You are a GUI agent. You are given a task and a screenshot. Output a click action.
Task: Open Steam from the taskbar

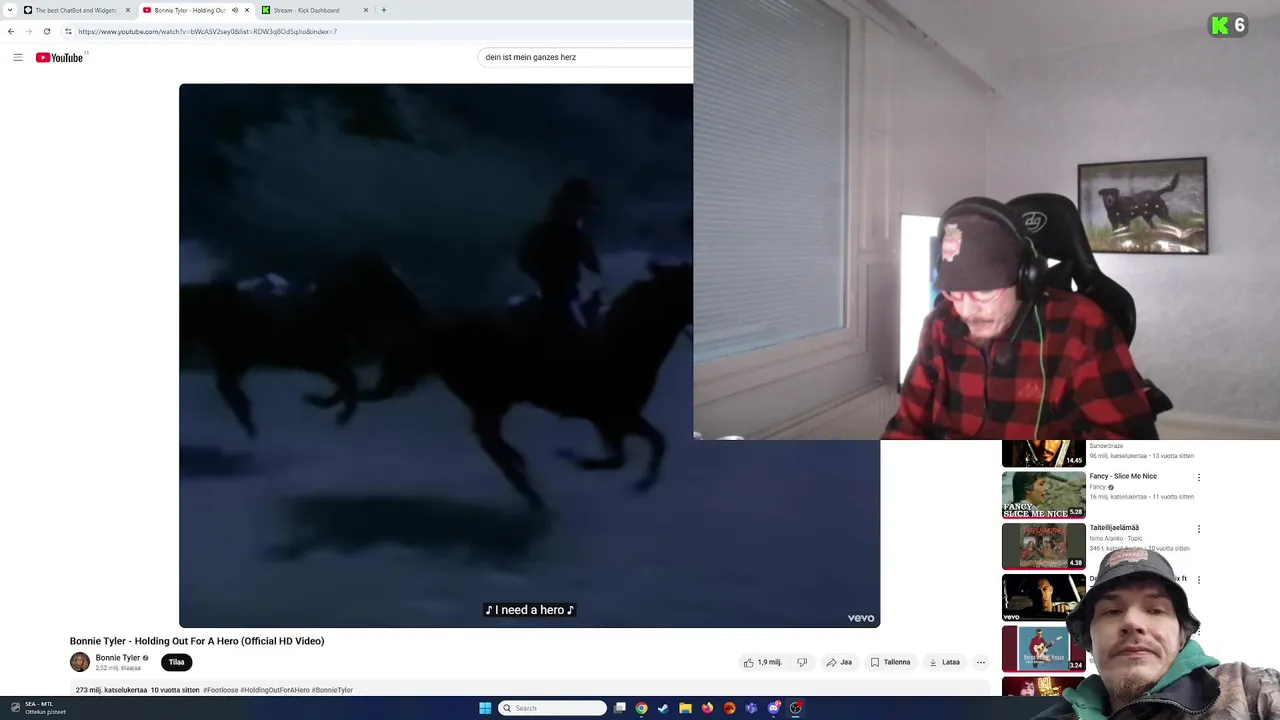coord(663,708)
